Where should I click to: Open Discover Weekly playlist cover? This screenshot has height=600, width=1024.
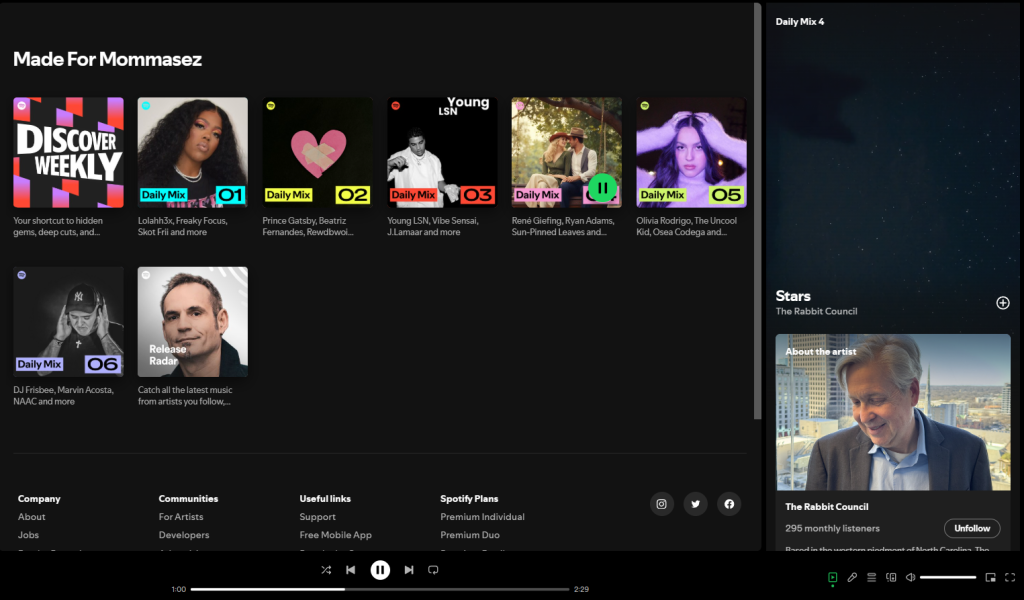(x=69, y=153)
